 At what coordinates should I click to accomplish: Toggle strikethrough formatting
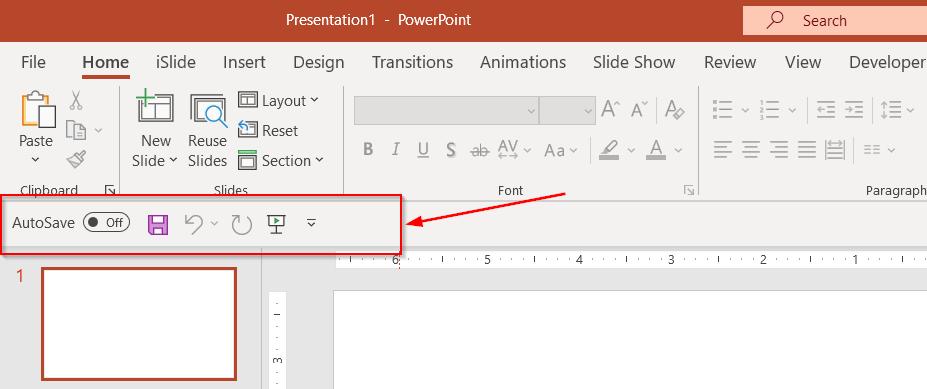pos(479,151)
